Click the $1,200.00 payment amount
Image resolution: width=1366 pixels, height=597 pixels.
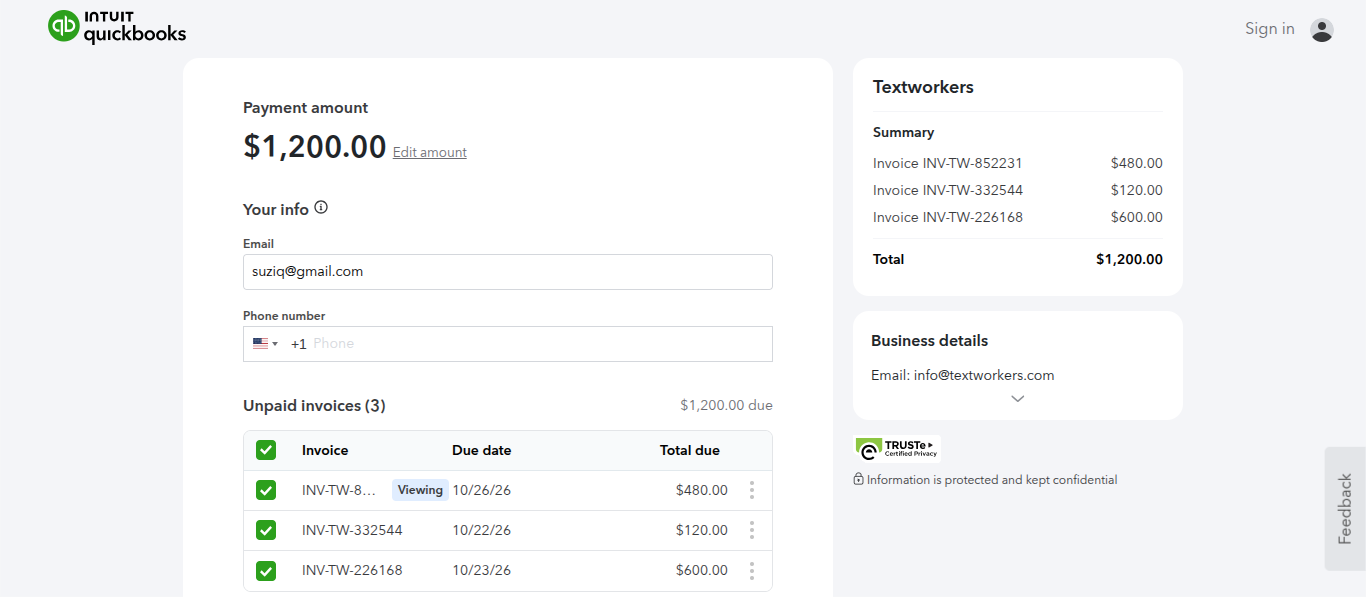coord(315,147)
